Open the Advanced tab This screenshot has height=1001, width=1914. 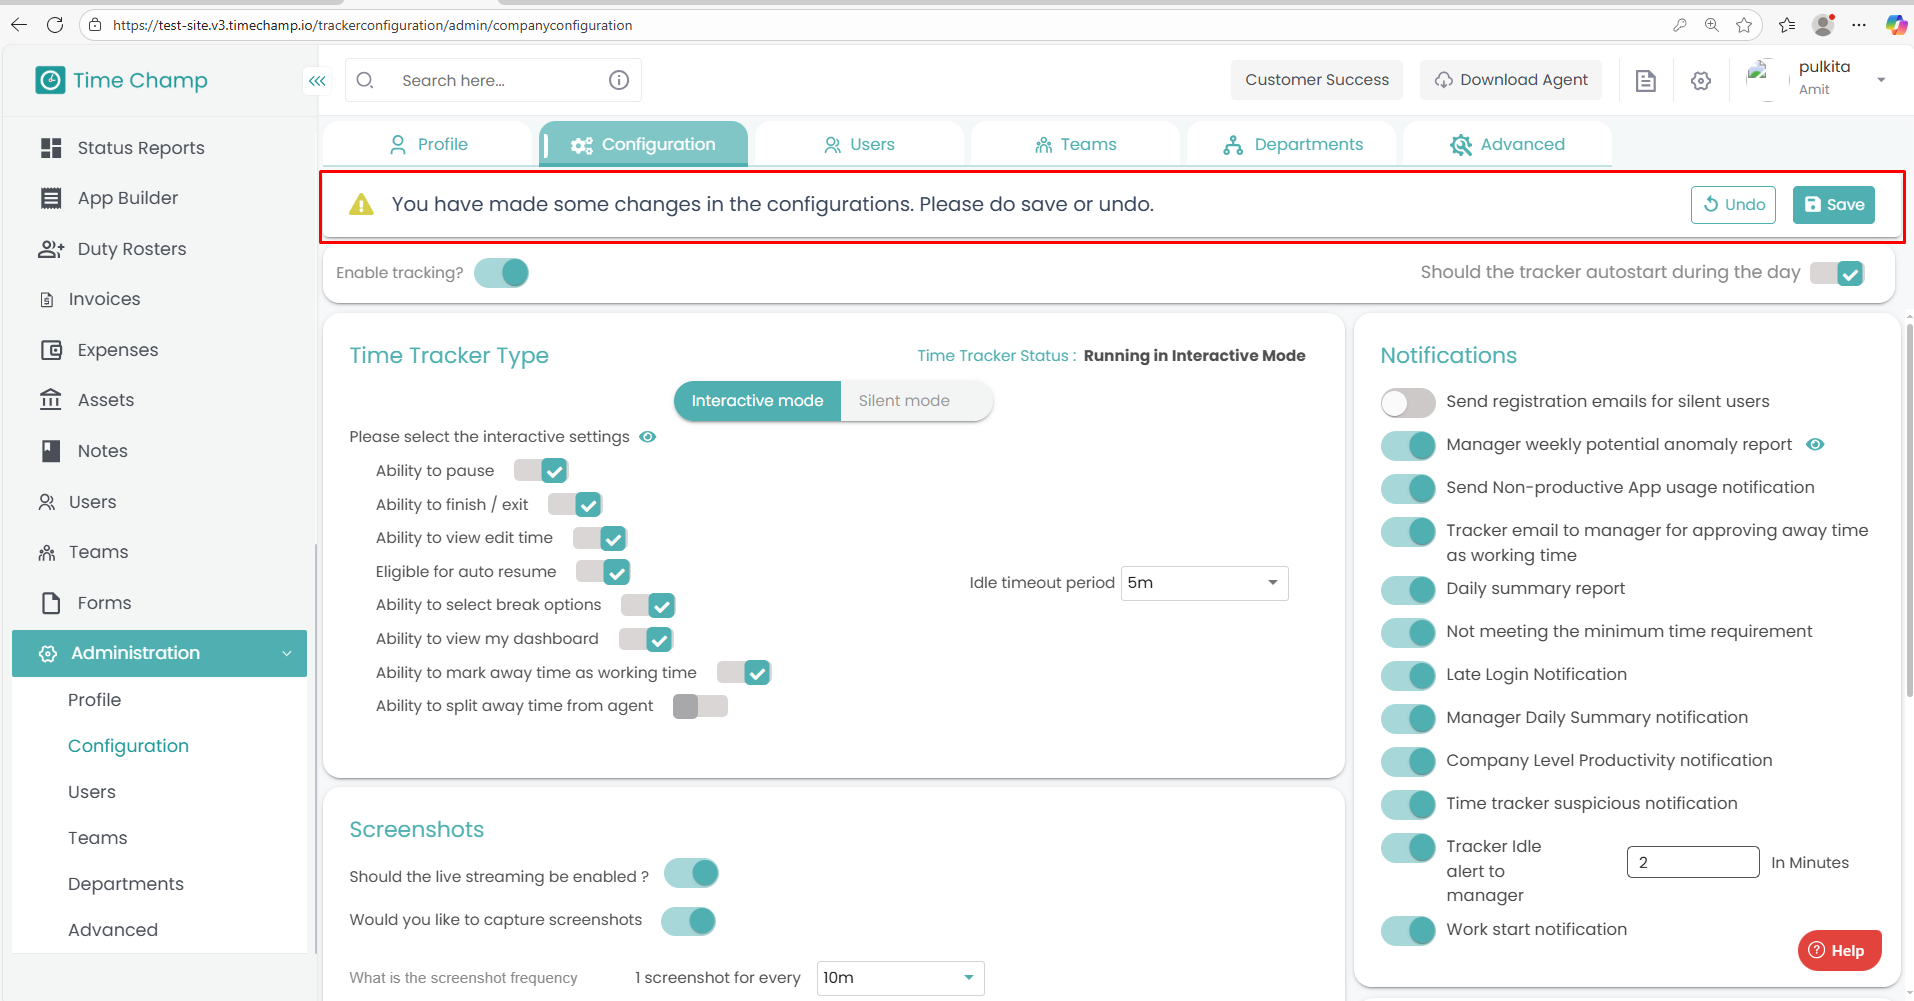[1507, 145]
